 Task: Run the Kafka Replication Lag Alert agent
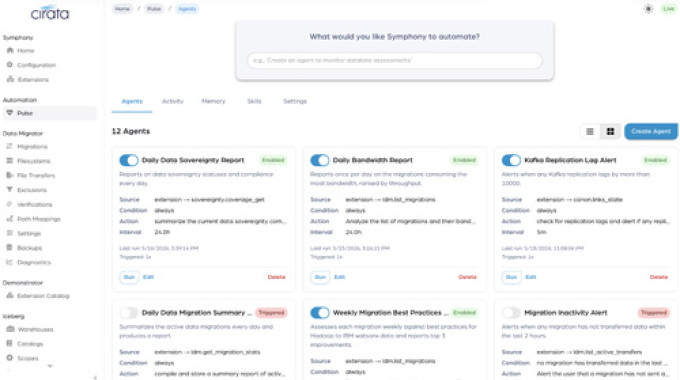click(x=511, y=277)
